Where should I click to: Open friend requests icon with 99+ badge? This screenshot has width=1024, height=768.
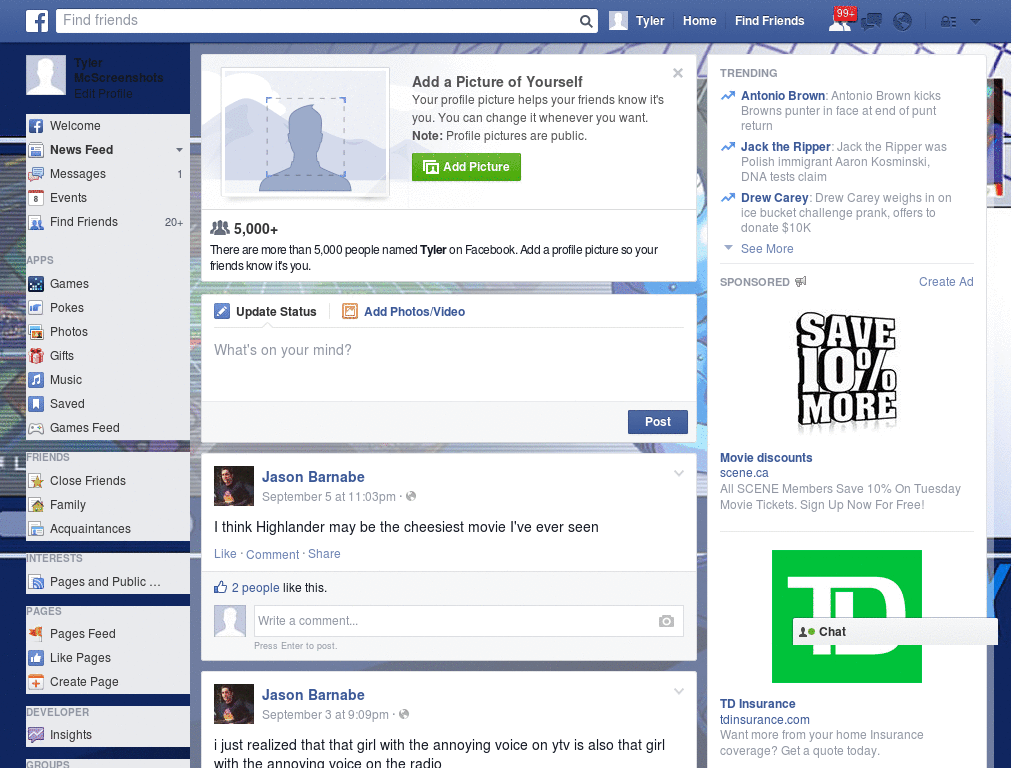841,20
